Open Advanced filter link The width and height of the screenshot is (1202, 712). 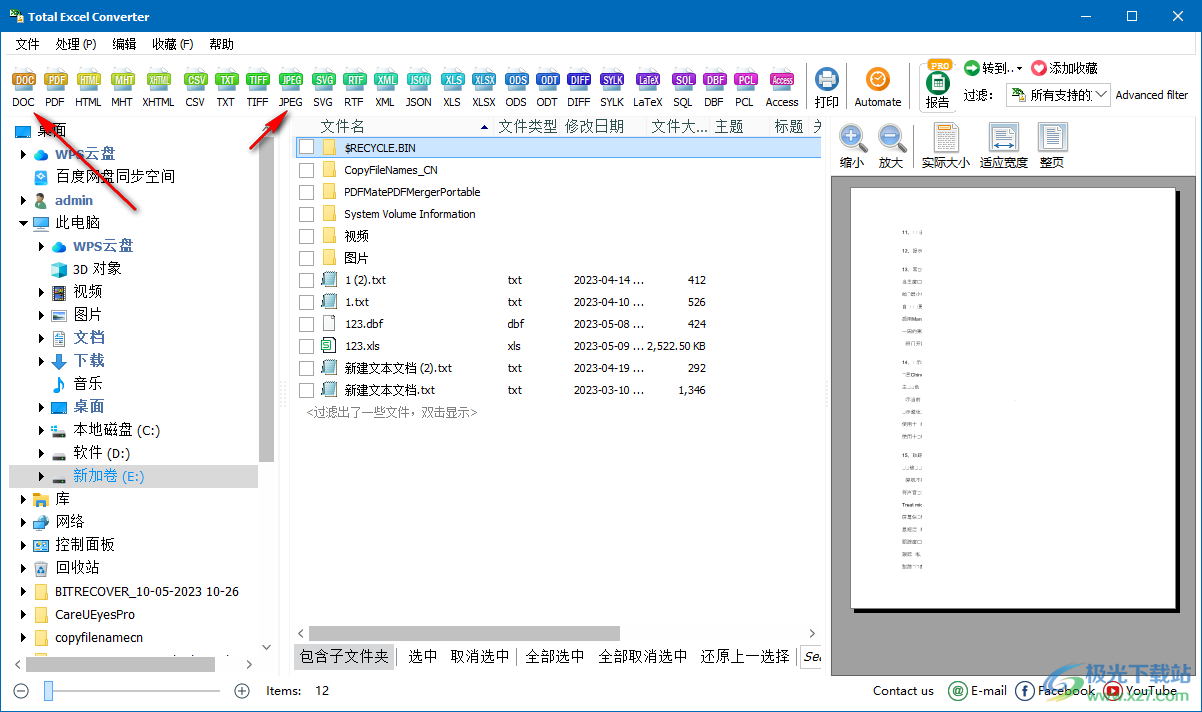point(1152,95)
